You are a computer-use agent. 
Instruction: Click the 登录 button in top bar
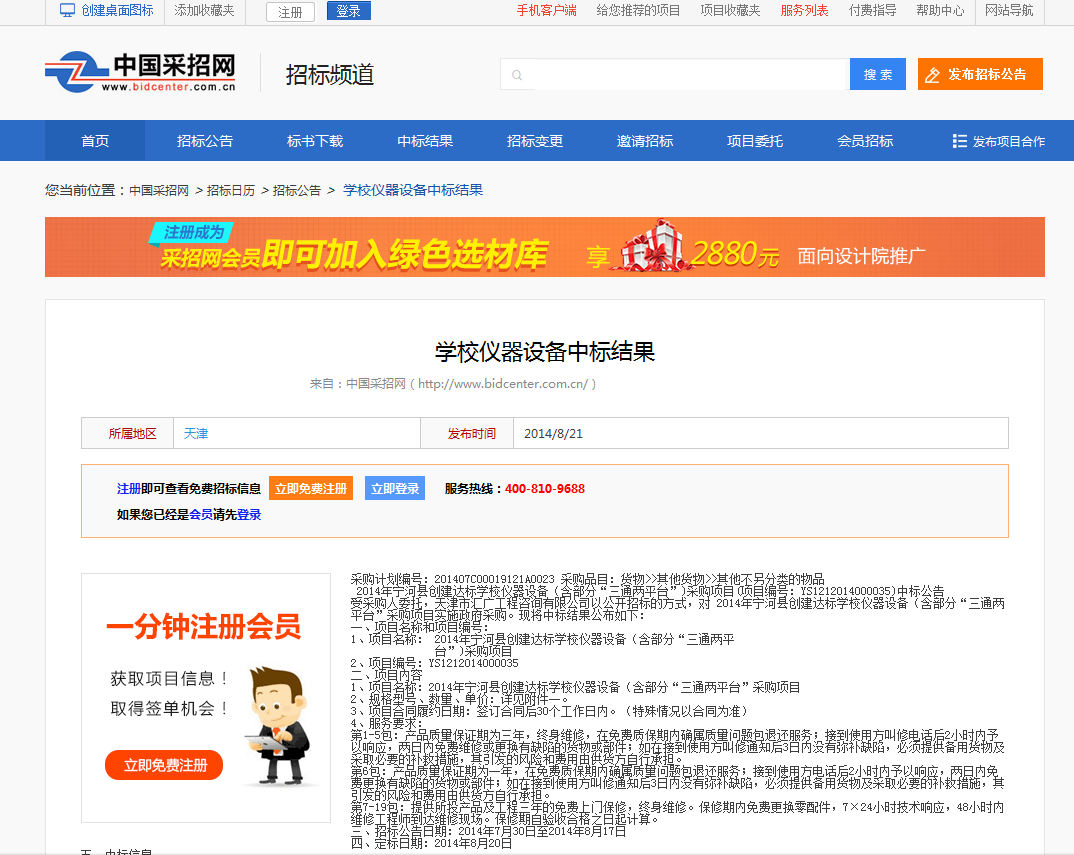coord(348,11)
